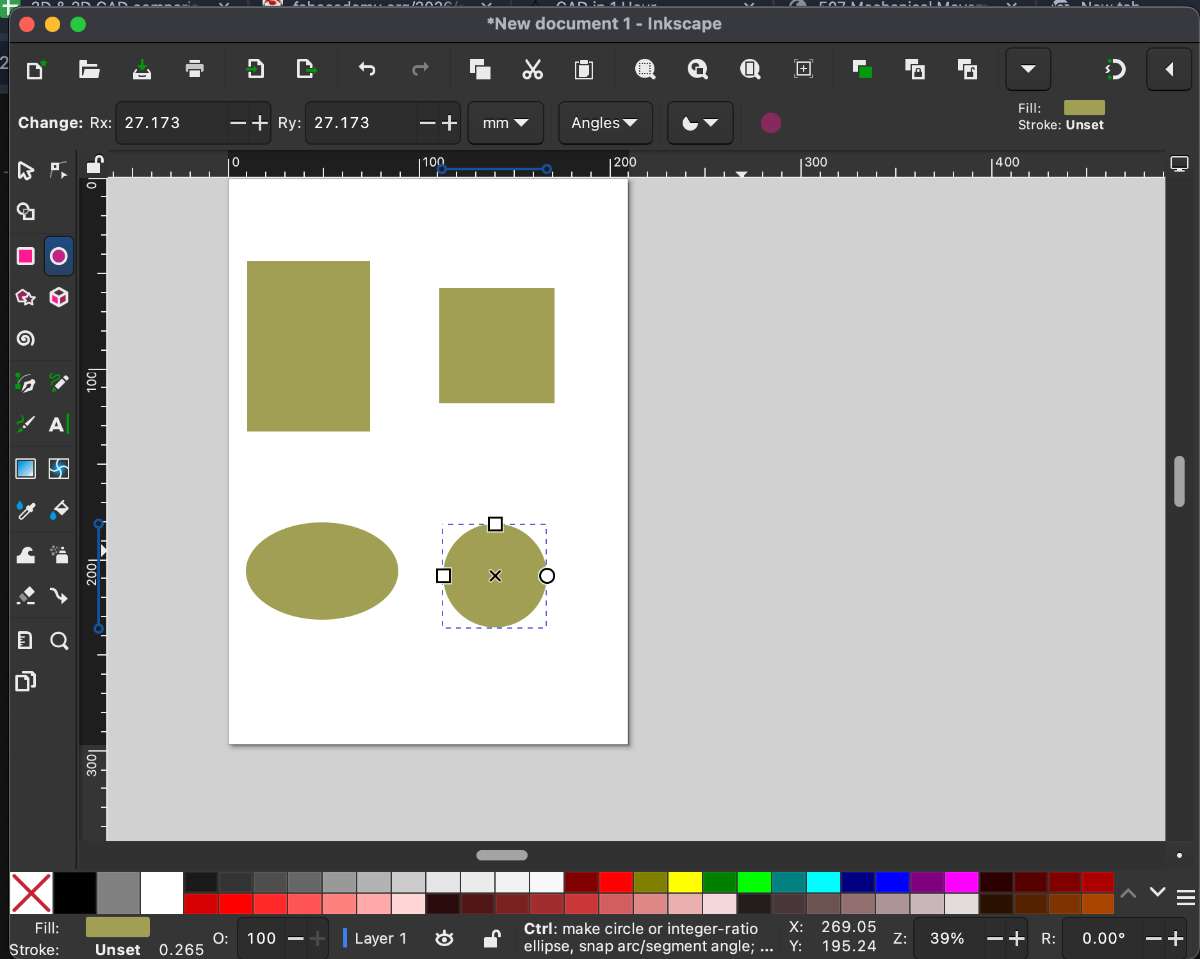Select the Eraser tool
1200x959 pixels.
[26, 597]
